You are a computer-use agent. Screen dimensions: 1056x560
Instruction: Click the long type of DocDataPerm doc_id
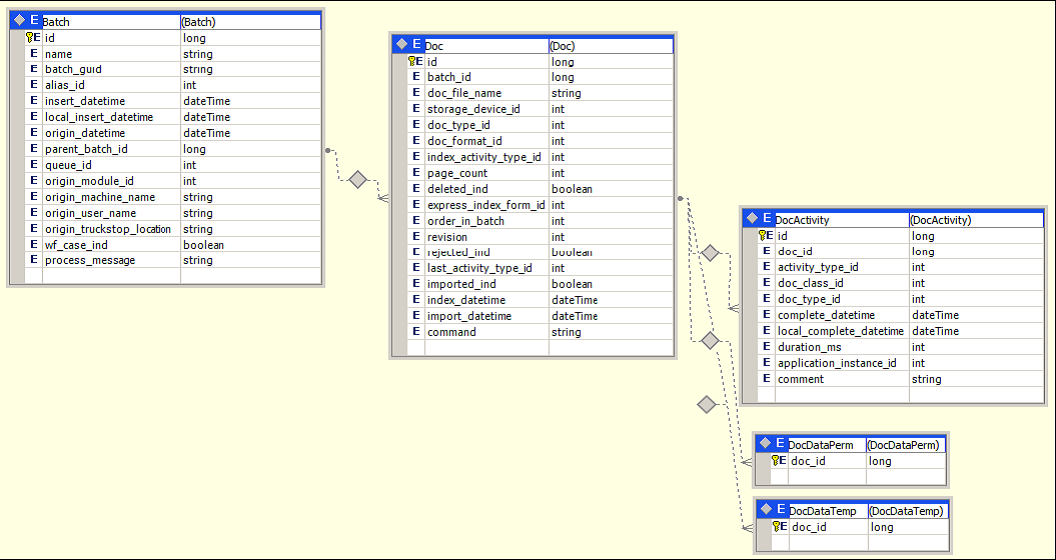pyautogui.click(x=906, y=461)
